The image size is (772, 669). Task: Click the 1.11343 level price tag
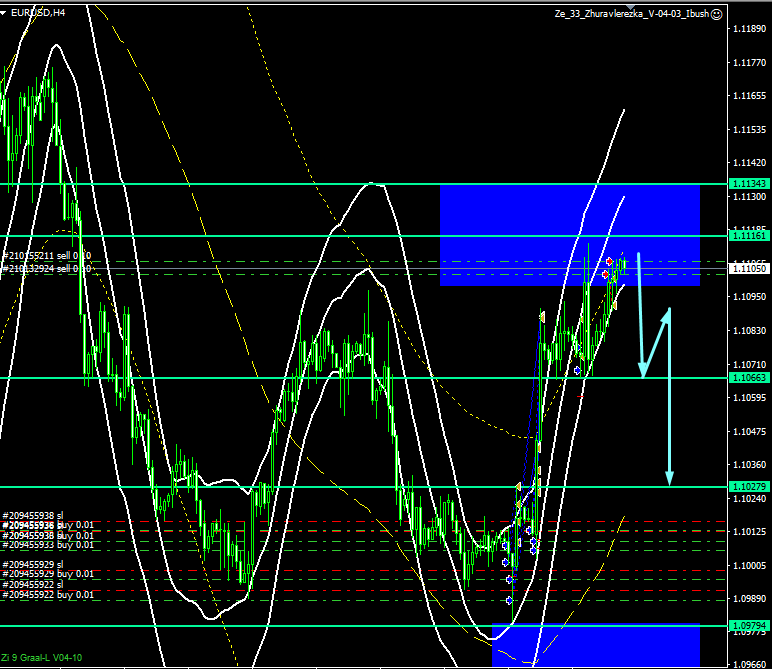(749, 184)
